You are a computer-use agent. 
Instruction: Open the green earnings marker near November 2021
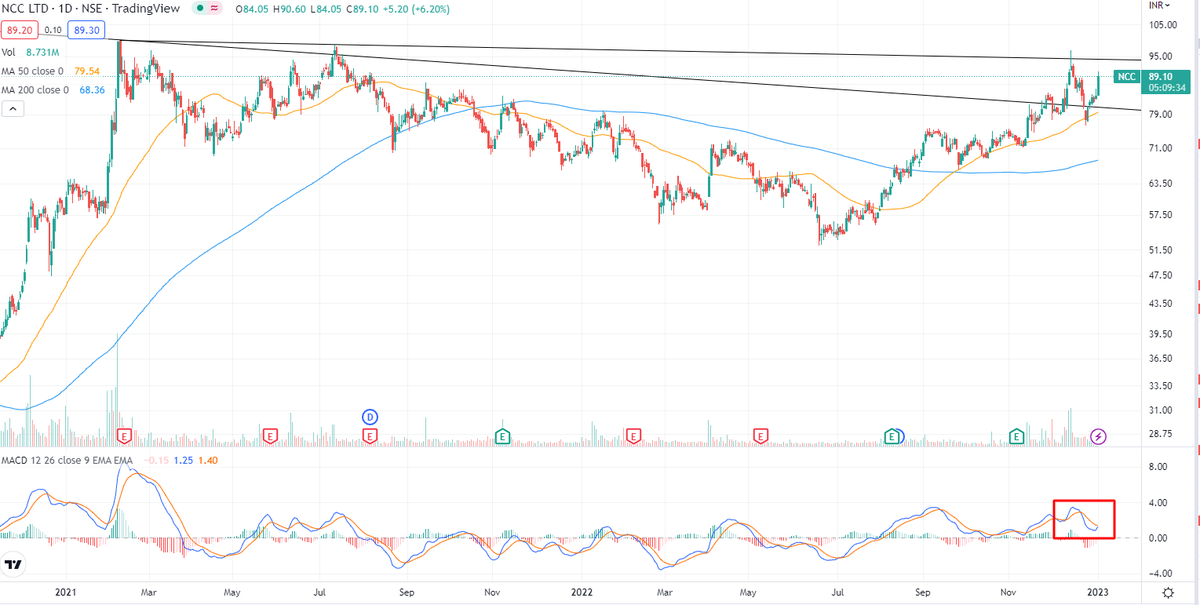pyautogui.click(x=503, y=436)
